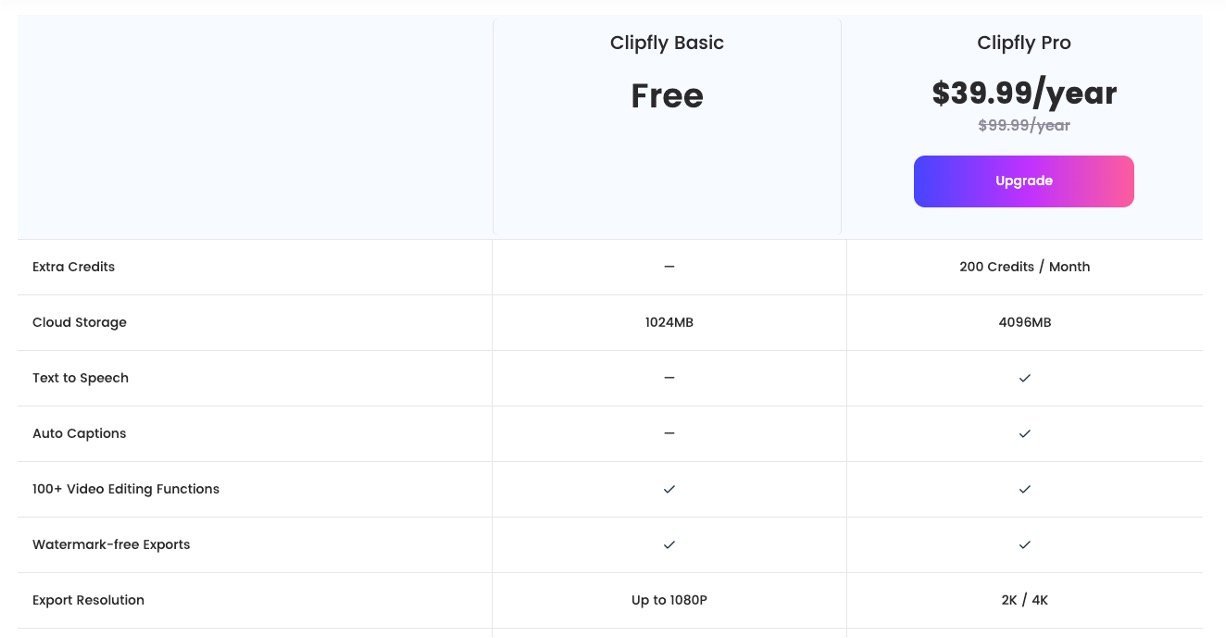The height and width of the screenshot is (638, 1226).
Task: Click the Basic dash icon for Text to Speech
Action: (669, 378)
